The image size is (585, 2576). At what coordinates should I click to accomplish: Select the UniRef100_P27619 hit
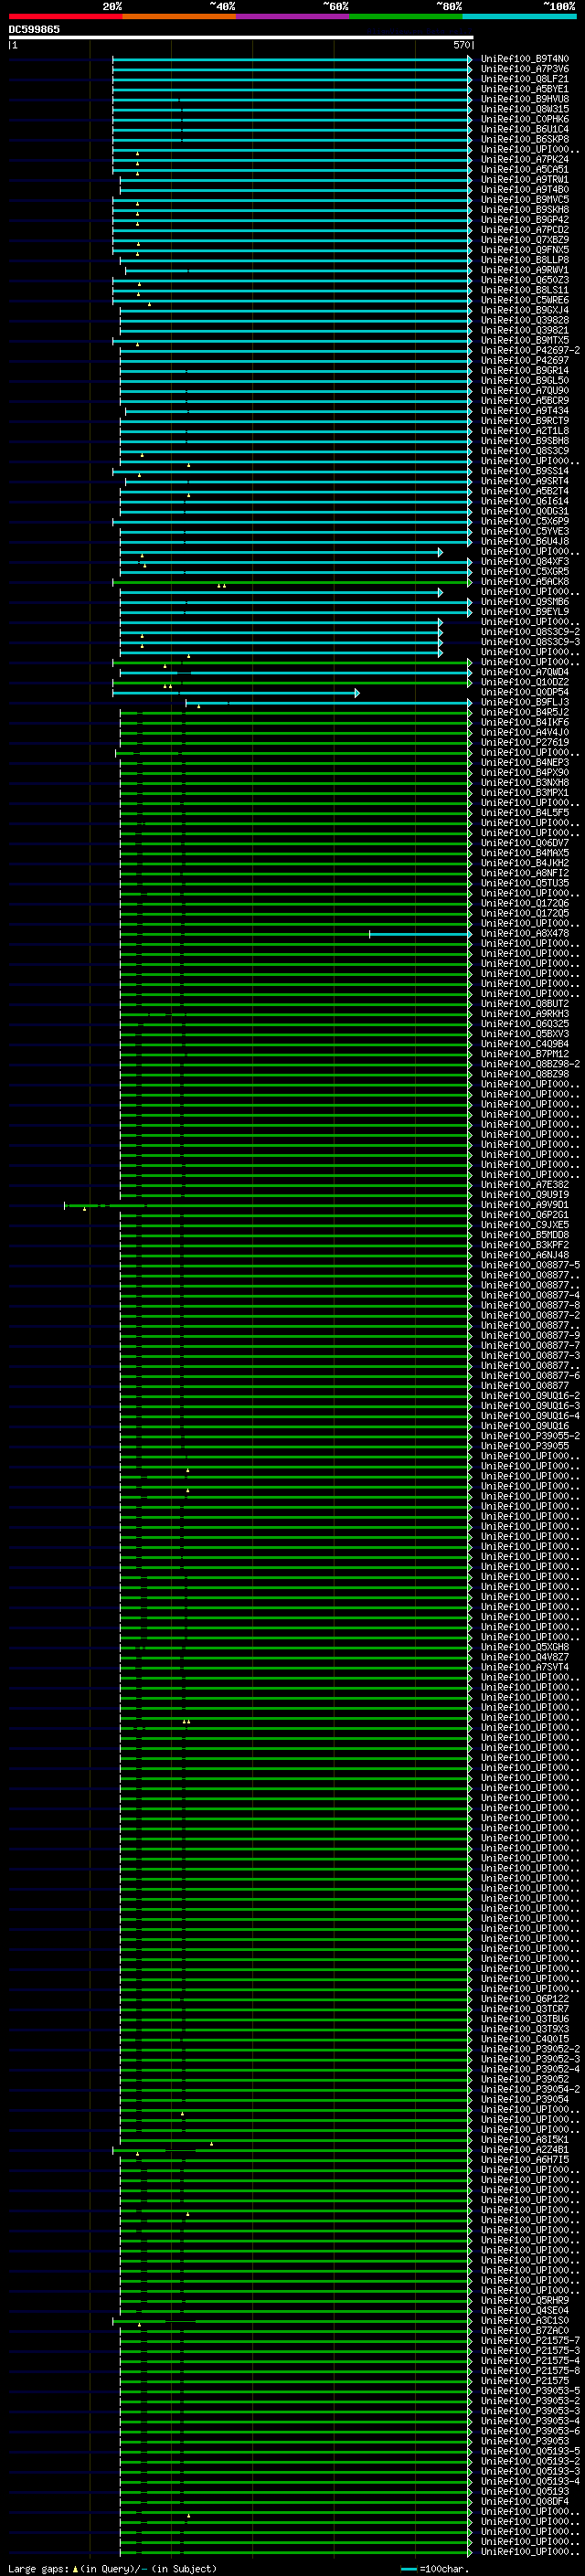[525, 743]
